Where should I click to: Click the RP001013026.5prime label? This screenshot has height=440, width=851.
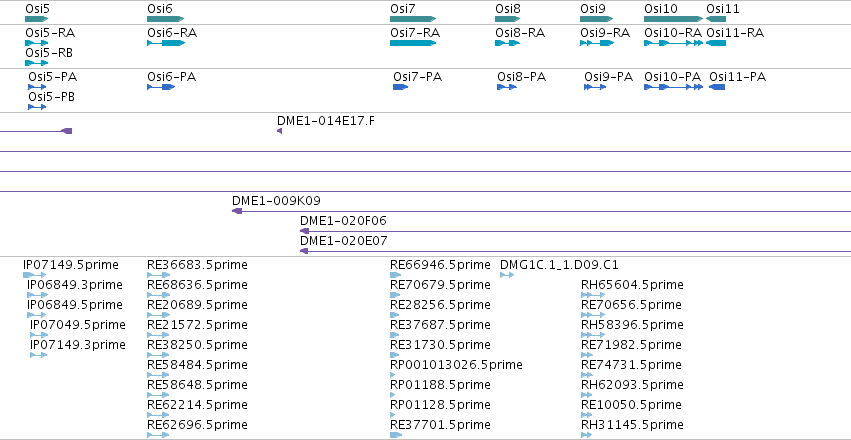coord(456,365)
